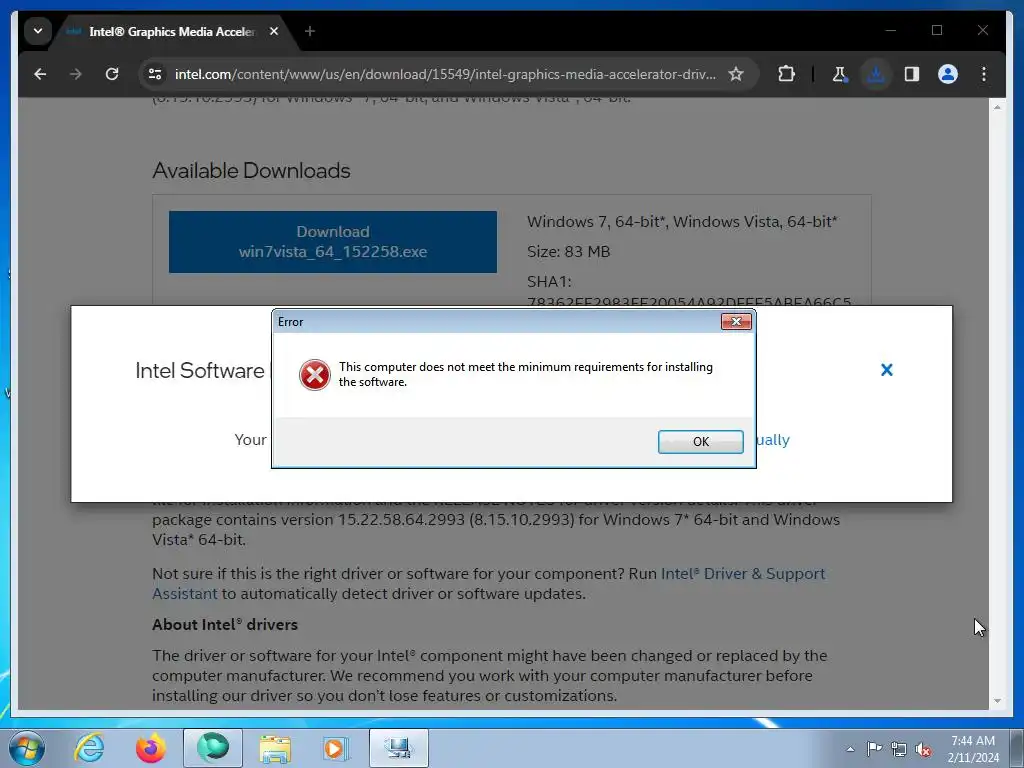The width and height of the screenshot is (1024, 768).
Task: Open Action Center flag icon
Action: click(x=874, y=749)
